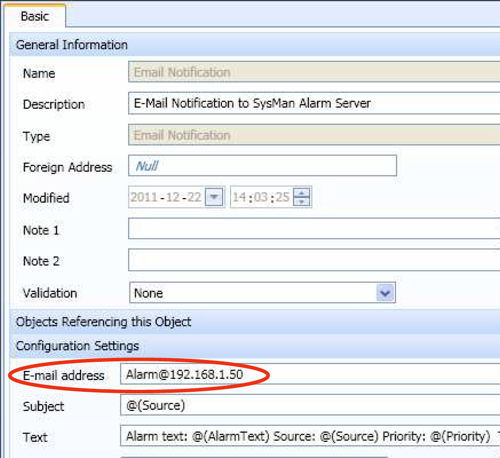Collapse the General Information section header

[x=255, y=45]
